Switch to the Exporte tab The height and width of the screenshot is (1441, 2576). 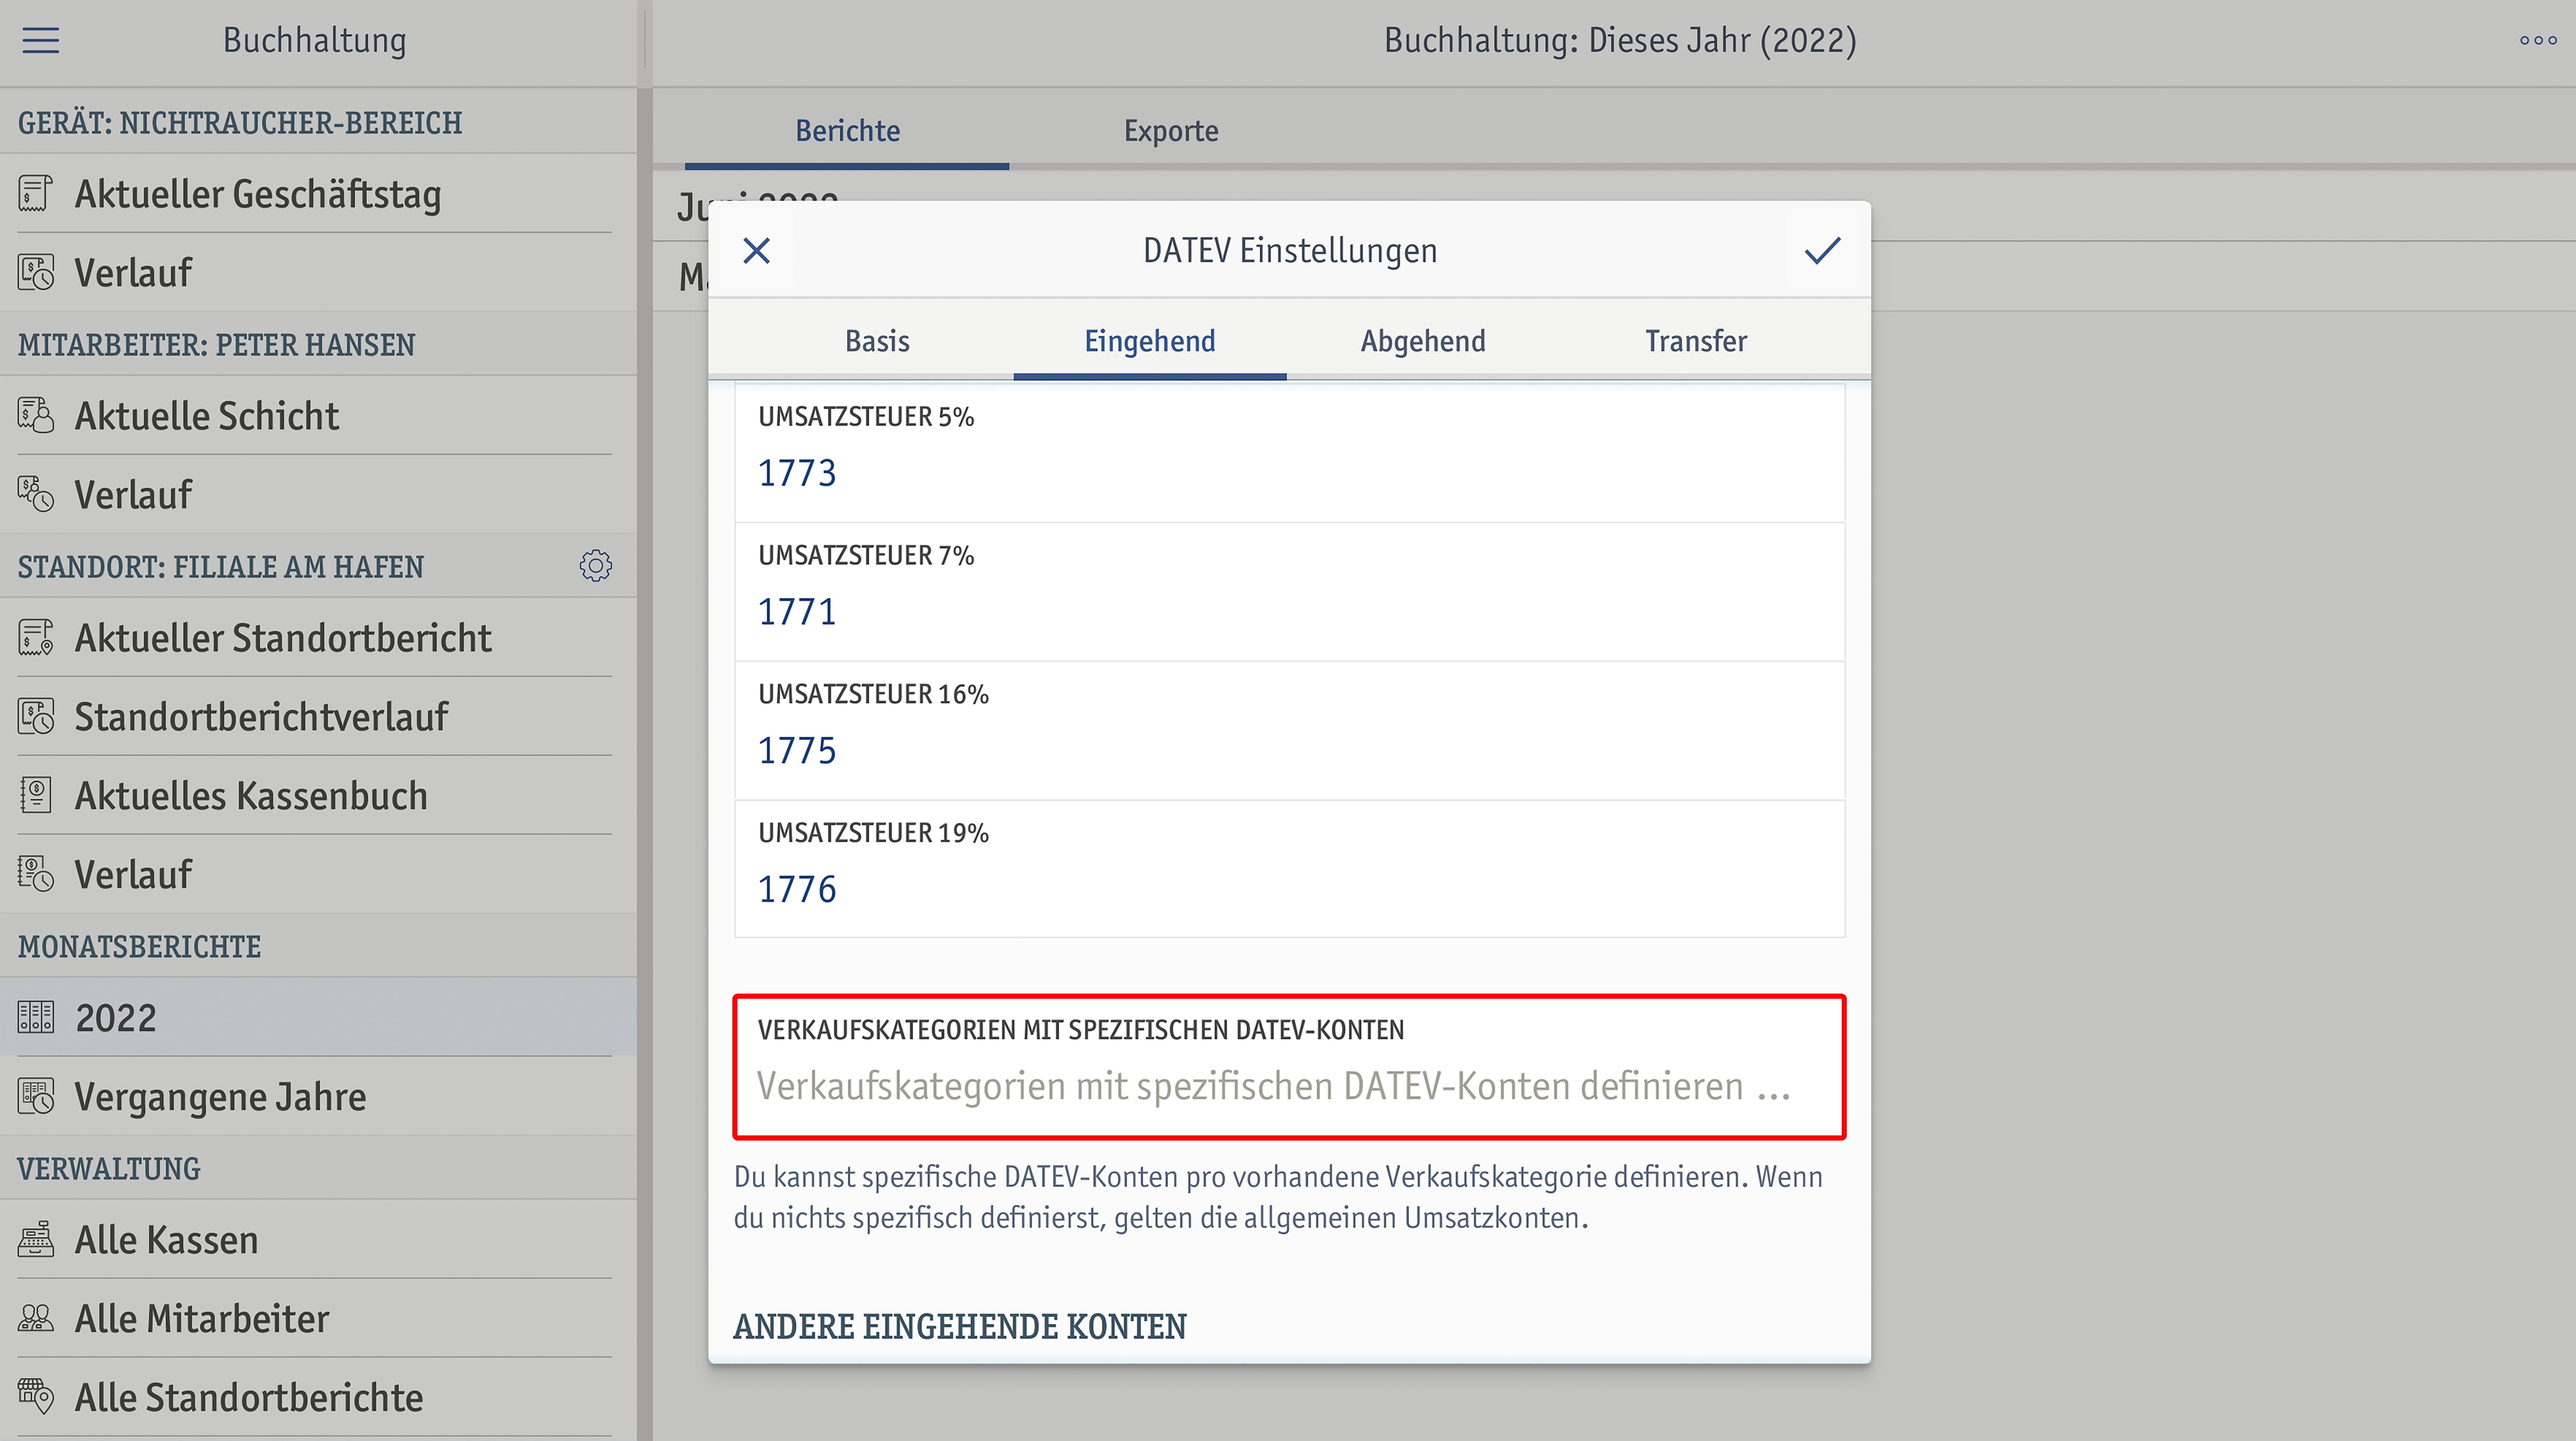(1171, 131)
